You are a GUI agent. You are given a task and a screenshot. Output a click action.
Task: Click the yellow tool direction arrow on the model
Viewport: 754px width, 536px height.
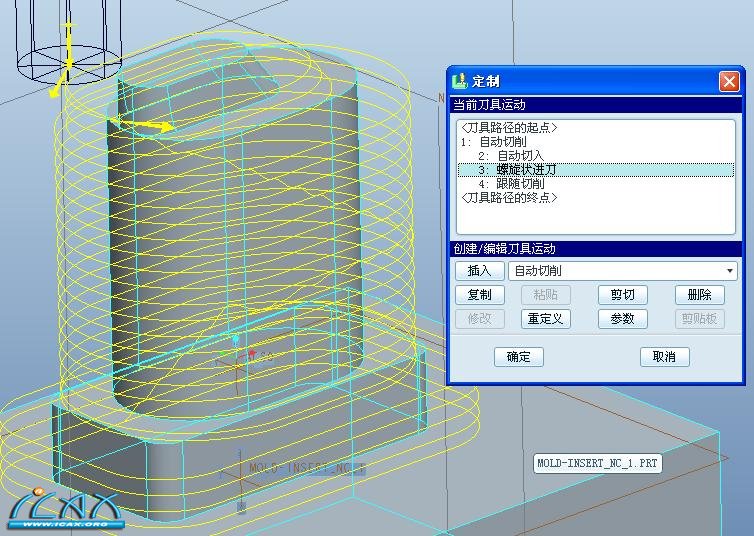click(153, 127)
